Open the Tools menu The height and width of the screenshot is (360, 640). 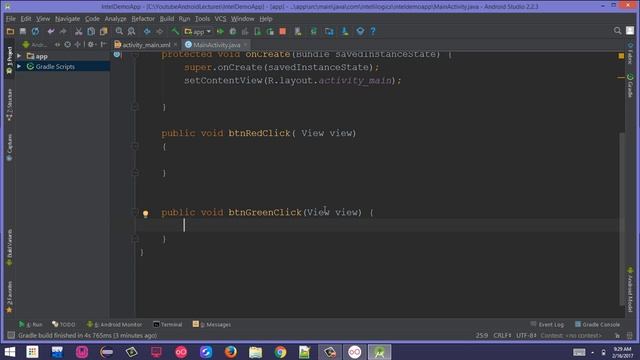pyautogui.click(x=202, y=19)
